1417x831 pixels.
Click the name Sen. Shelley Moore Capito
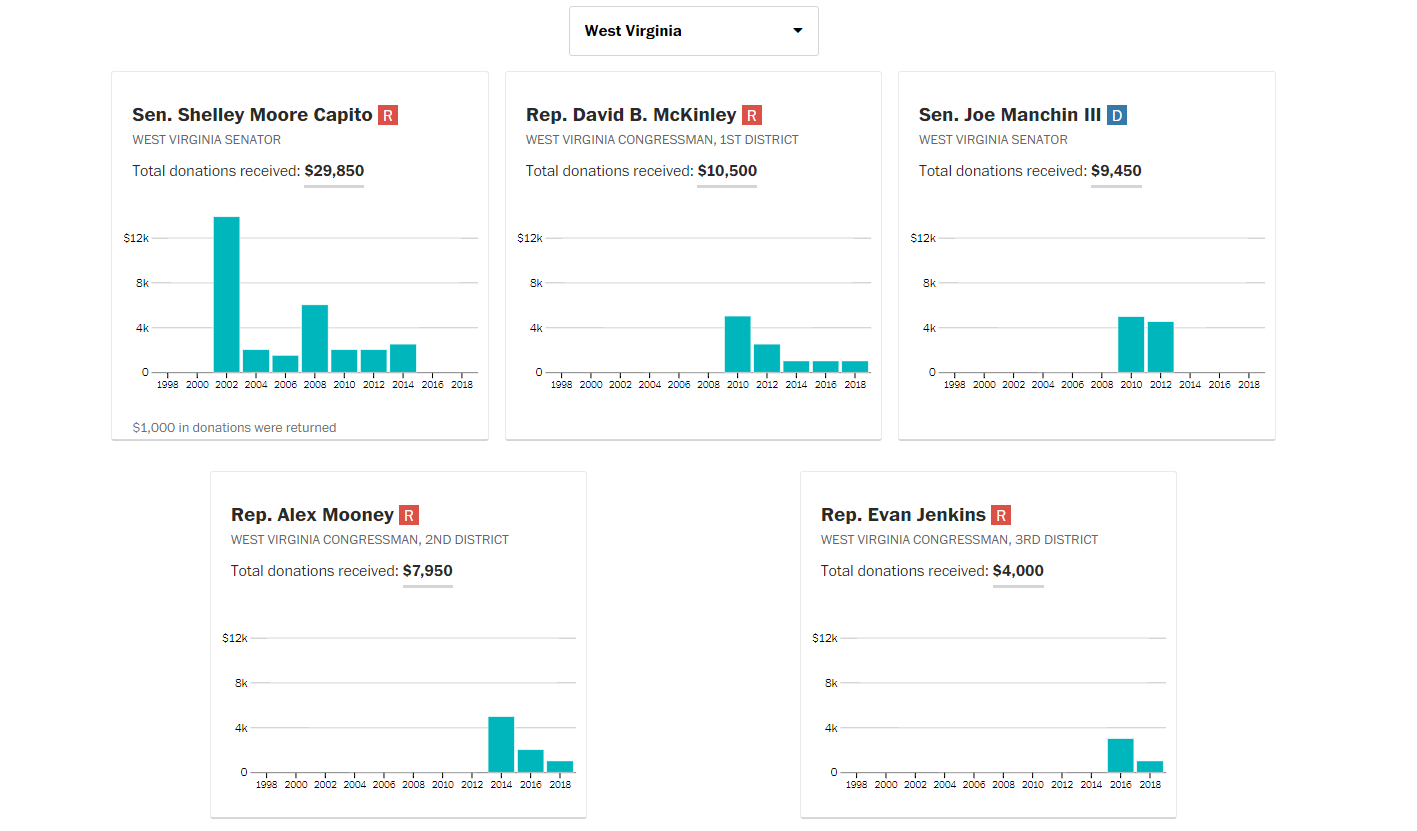click(x=252, y=115)
